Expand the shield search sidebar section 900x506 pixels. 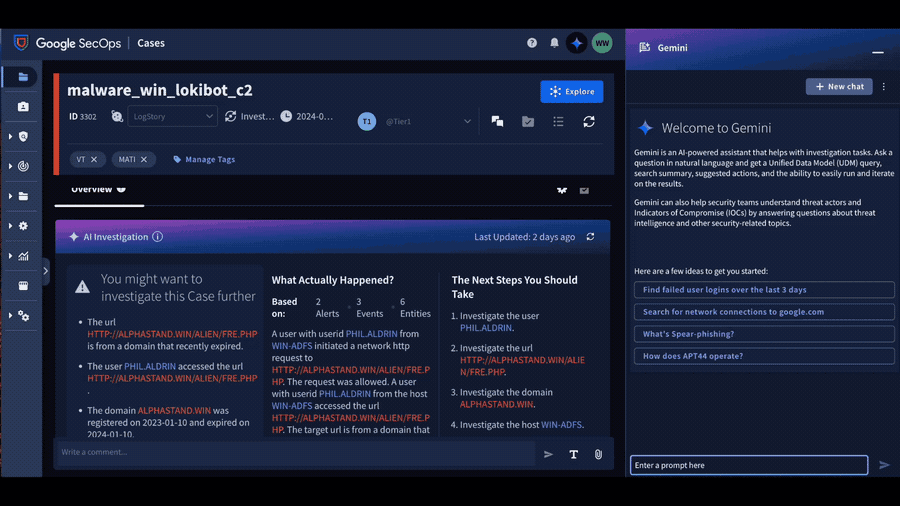[x=10, y=137]
